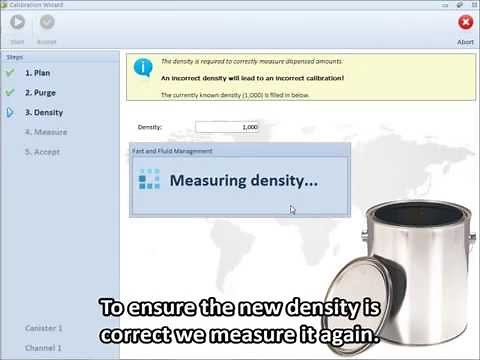Viewport: 480px width, 360px height.
Task: Select step 1. Plan
Action: point(37,73)
